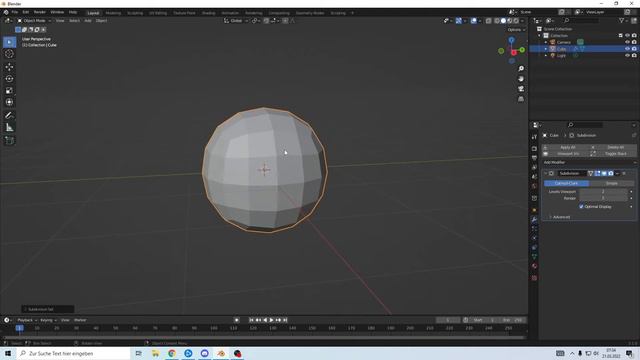Viewport: 640px width, 360px height.
Task: Open the Add menu in viewport header
Action: pyautogui.click(x=88, y=21)
